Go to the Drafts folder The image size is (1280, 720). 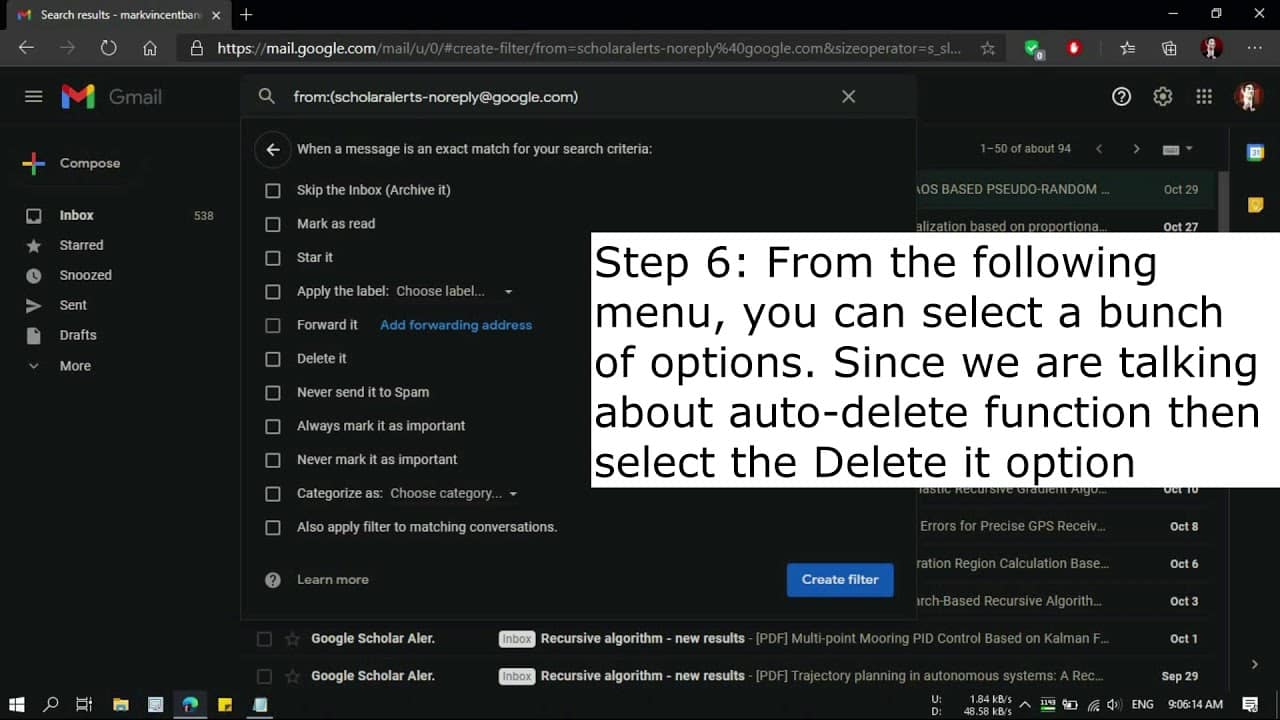click(x=77, y=335)
